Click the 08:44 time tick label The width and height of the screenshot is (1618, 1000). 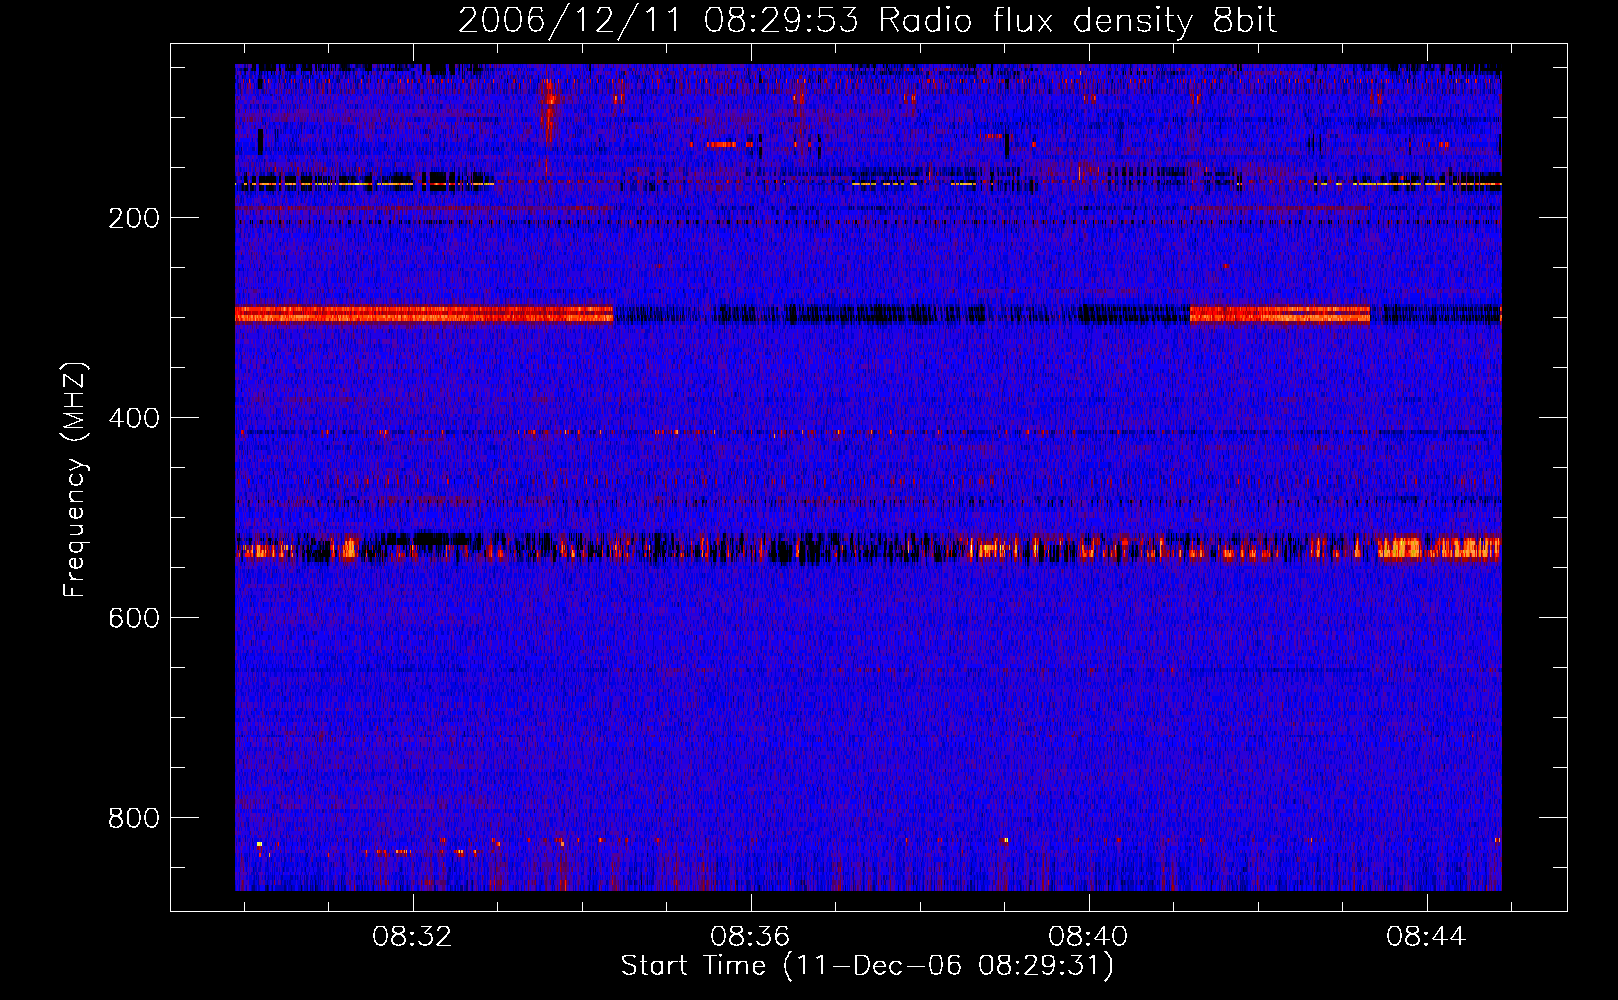pyautogui.click(x=1426, y=937)
